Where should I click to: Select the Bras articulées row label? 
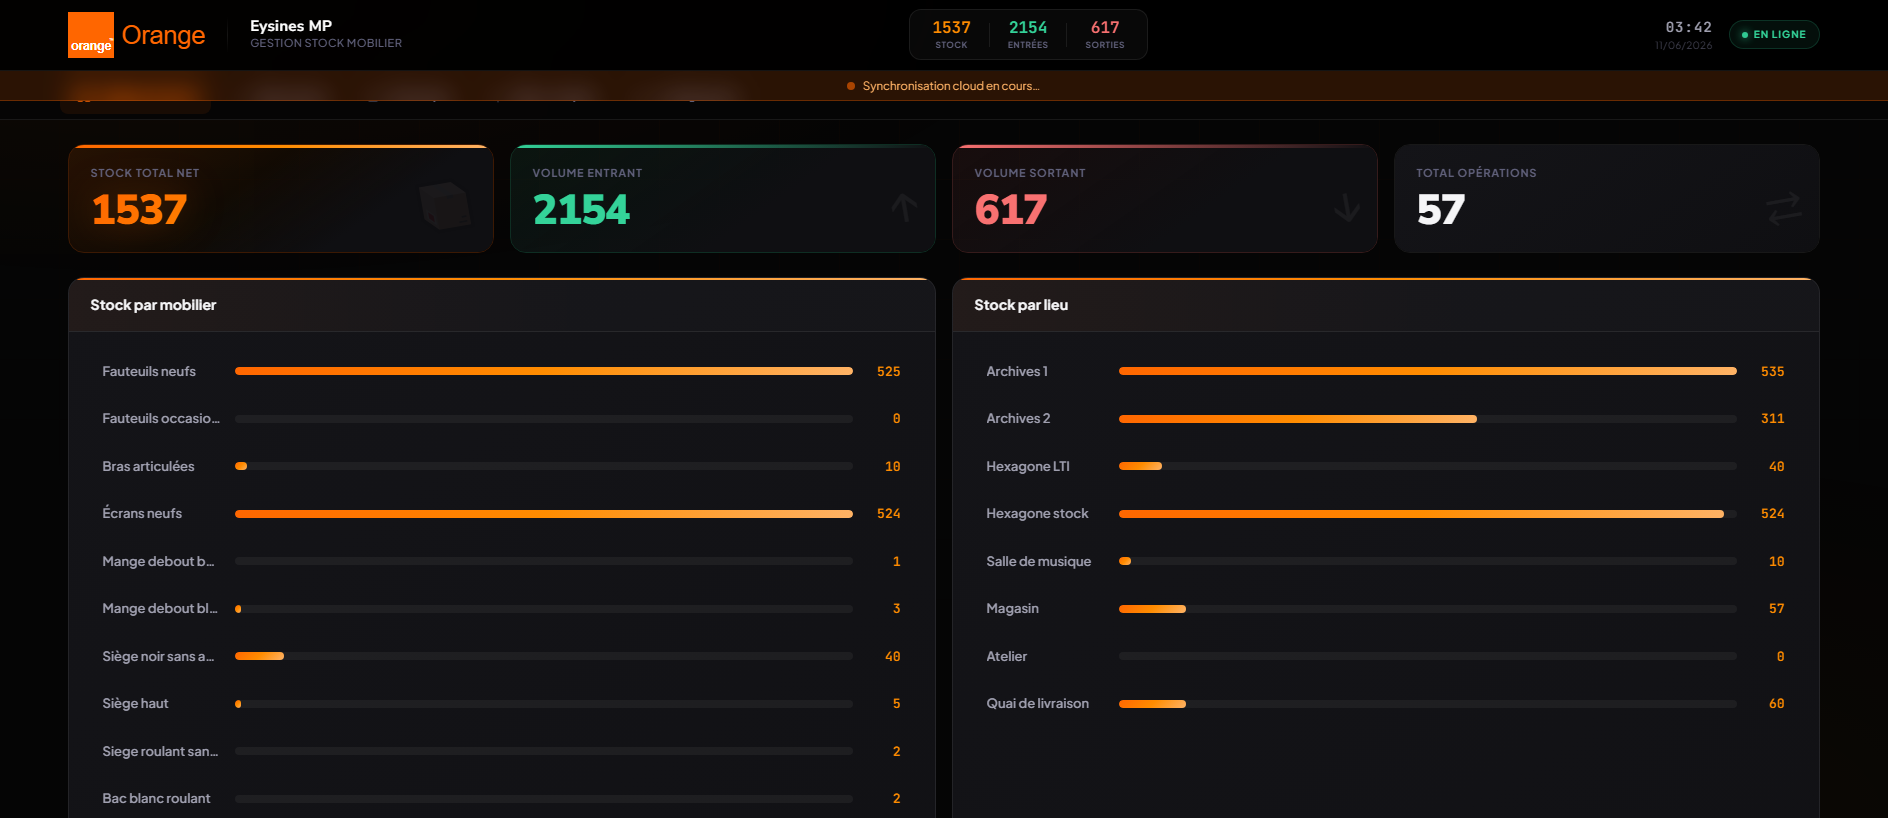148,466
